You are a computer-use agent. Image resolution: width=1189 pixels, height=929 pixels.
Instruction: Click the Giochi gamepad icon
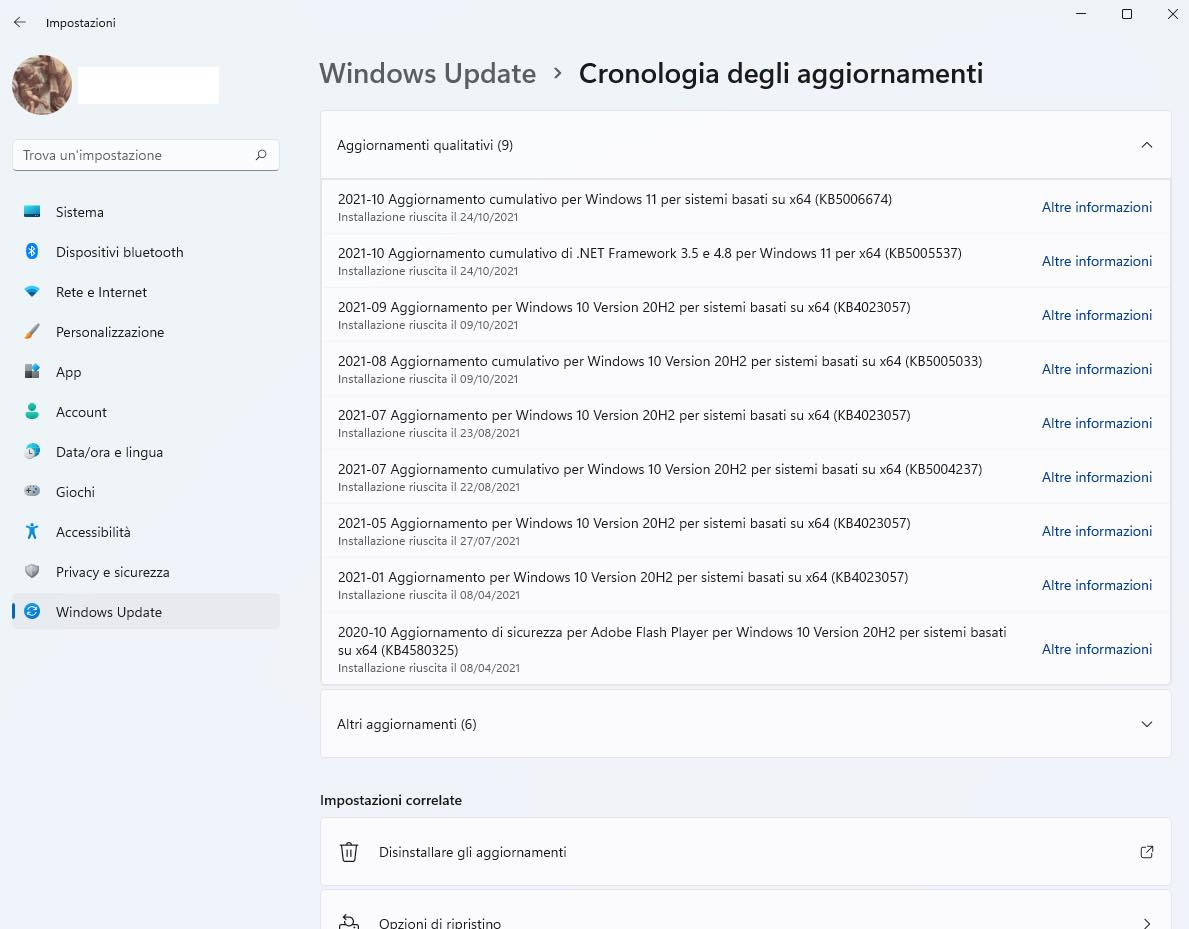[32, 491]
